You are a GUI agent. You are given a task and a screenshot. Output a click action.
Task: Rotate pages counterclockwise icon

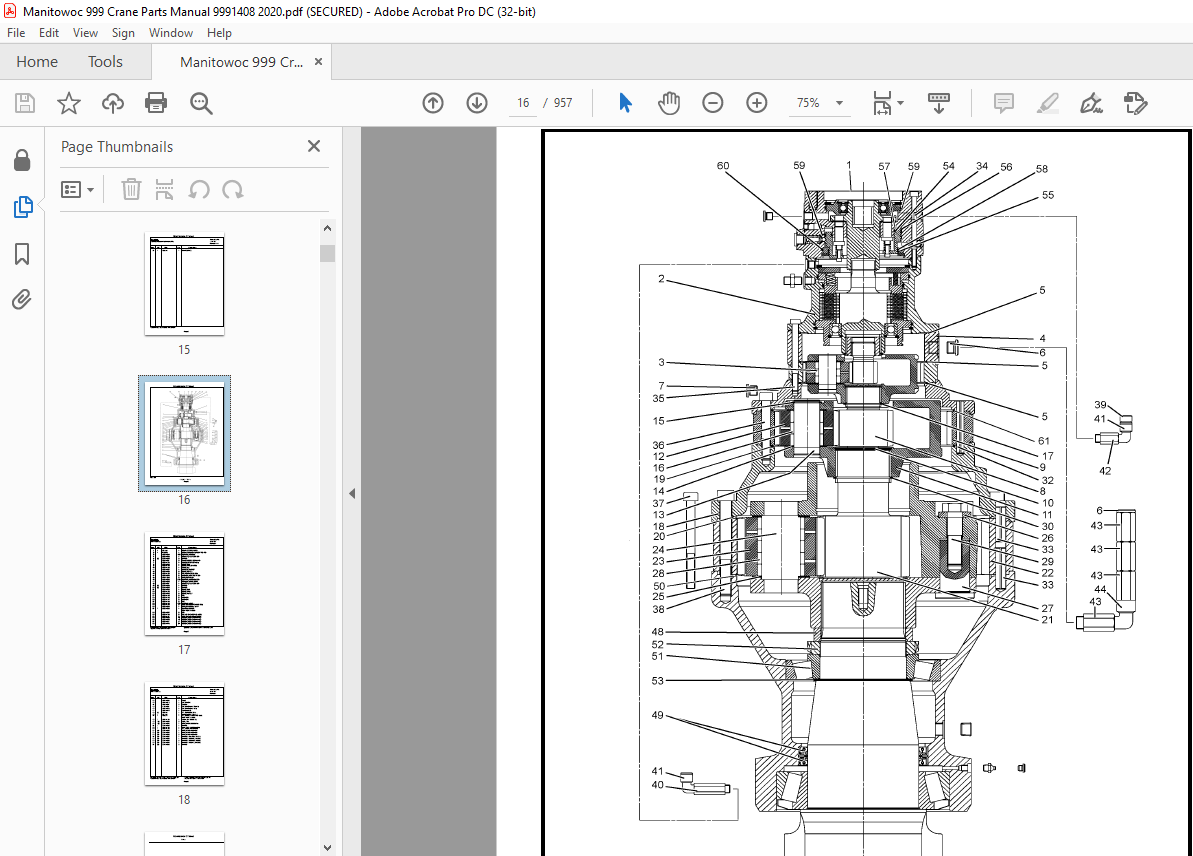[x=199, y=189]
